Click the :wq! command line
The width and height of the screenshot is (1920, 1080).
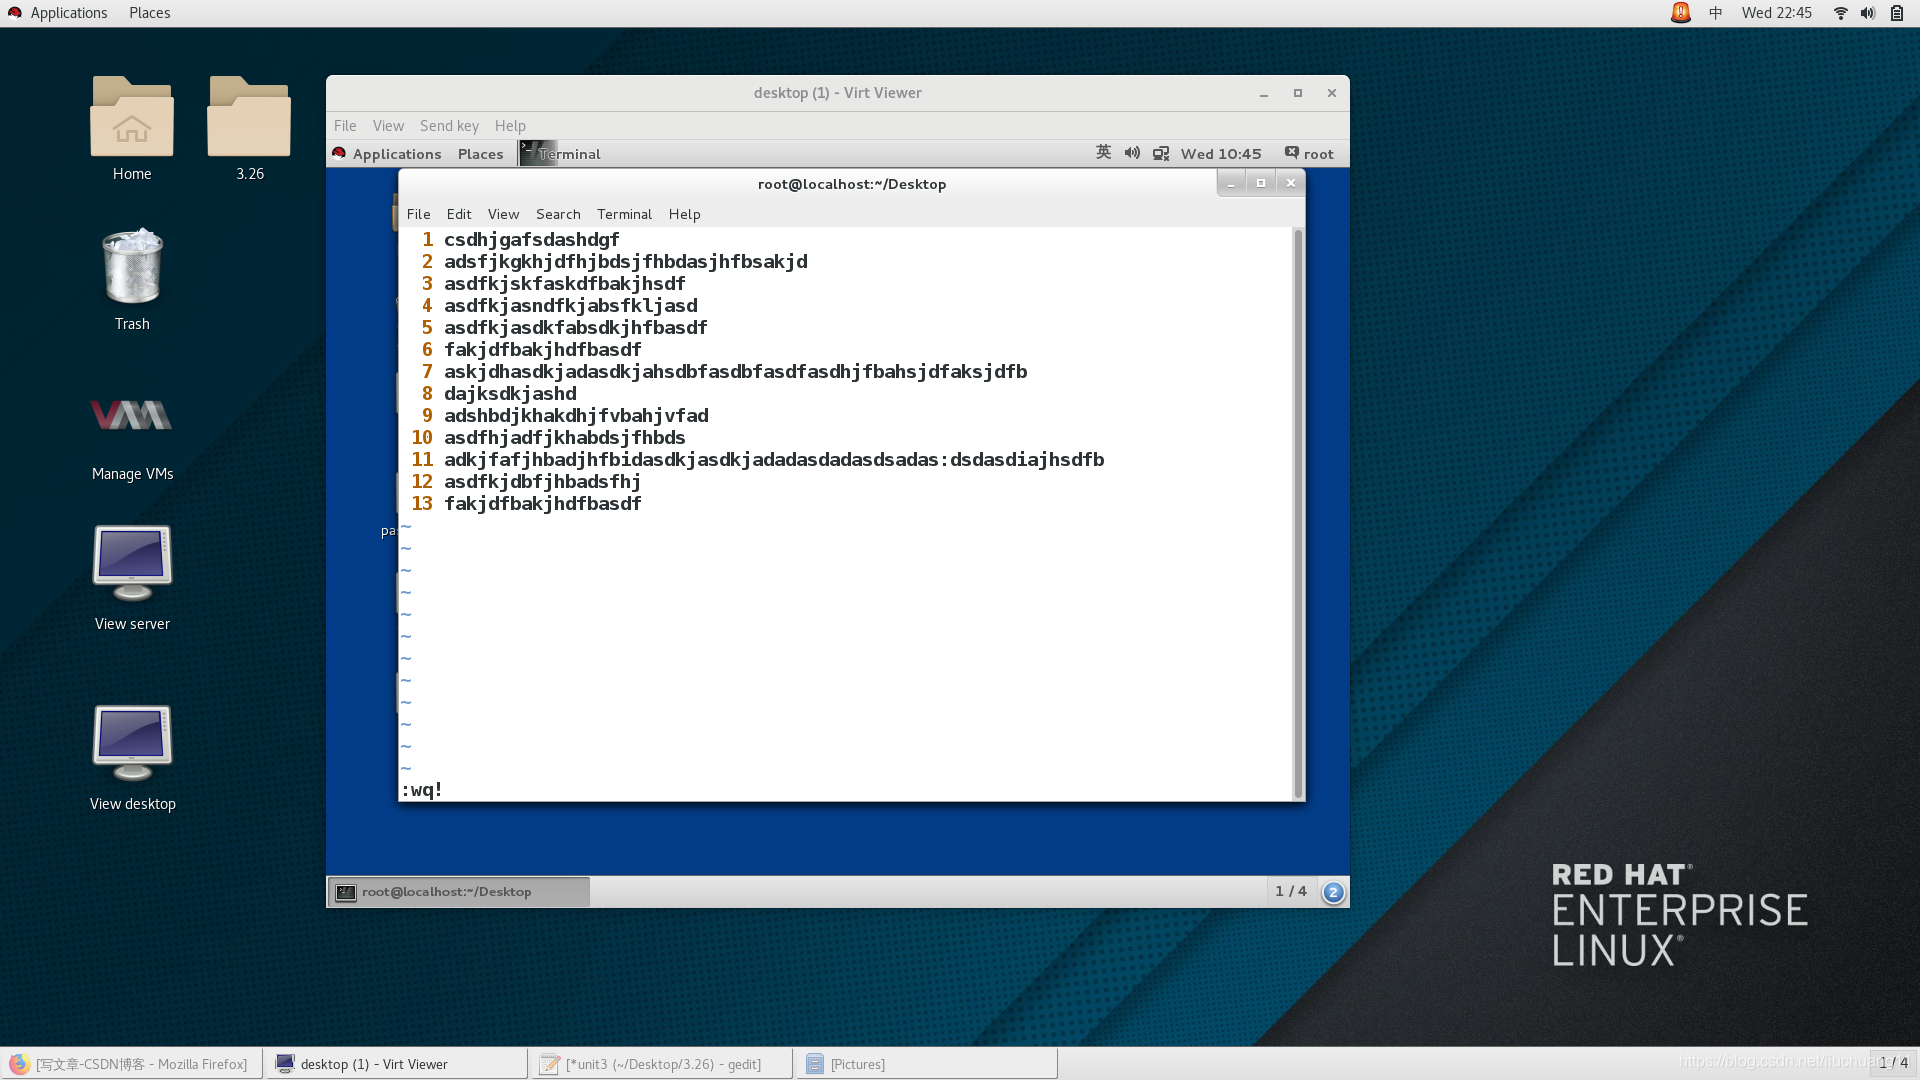click(421, 790)
